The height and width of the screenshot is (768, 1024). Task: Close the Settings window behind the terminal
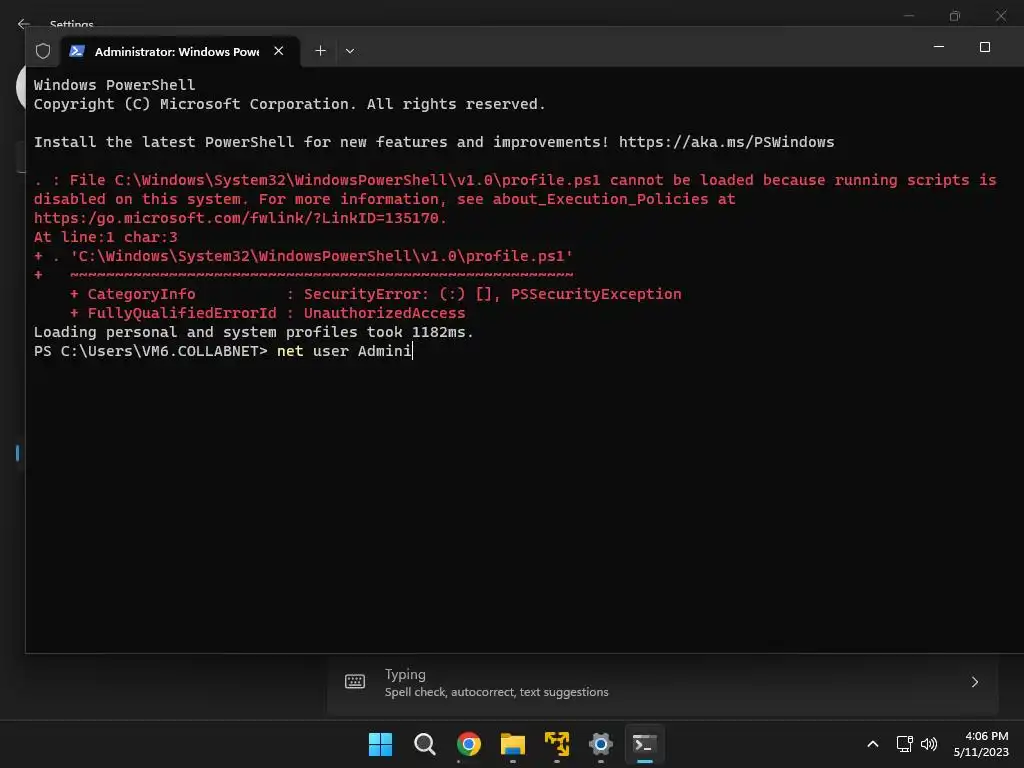[1000, 16]
